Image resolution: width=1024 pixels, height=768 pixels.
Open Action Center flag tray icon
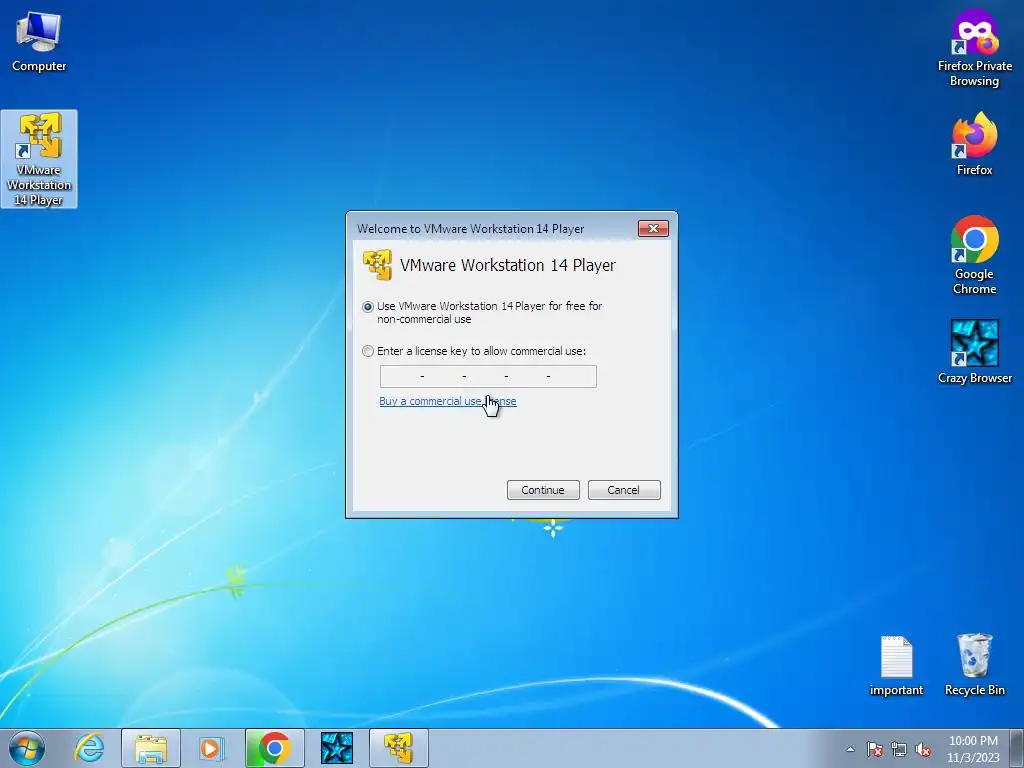[x=875, y=749]
